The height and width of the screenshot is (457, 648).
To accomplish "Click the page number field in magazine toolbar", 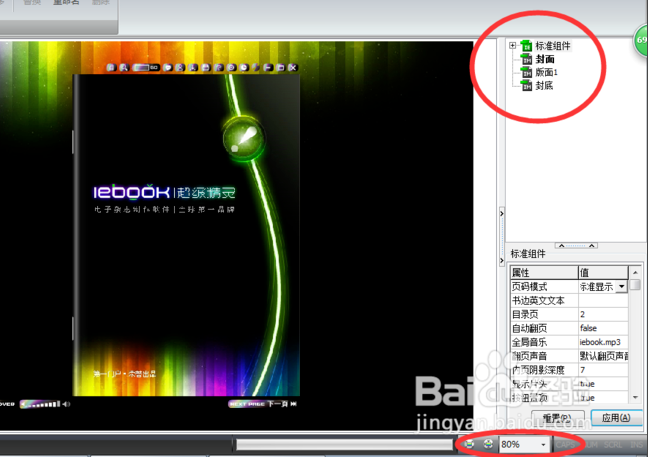I will click(x=141, y=67).
